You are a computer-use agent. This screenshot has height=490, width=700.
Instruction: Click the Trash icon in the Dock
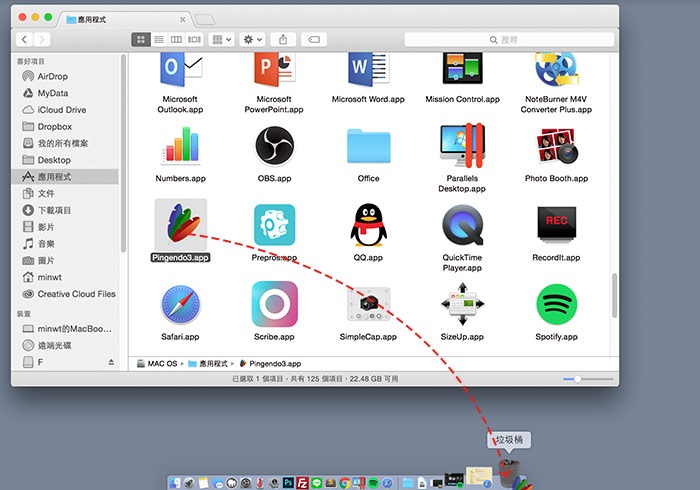pyautogui.click(x=509, y=473)
